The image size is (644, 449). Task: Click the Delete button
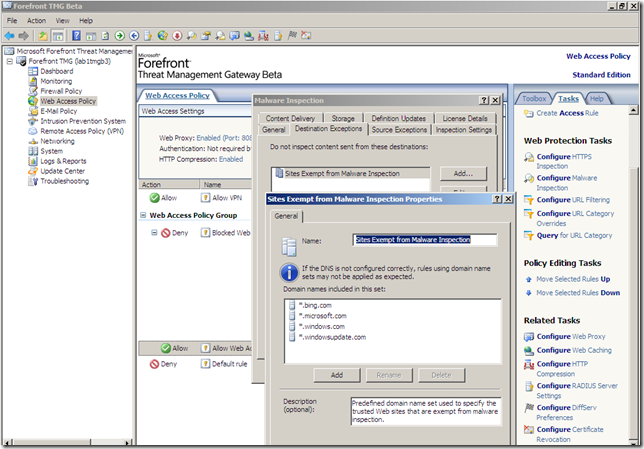[442, 375]
